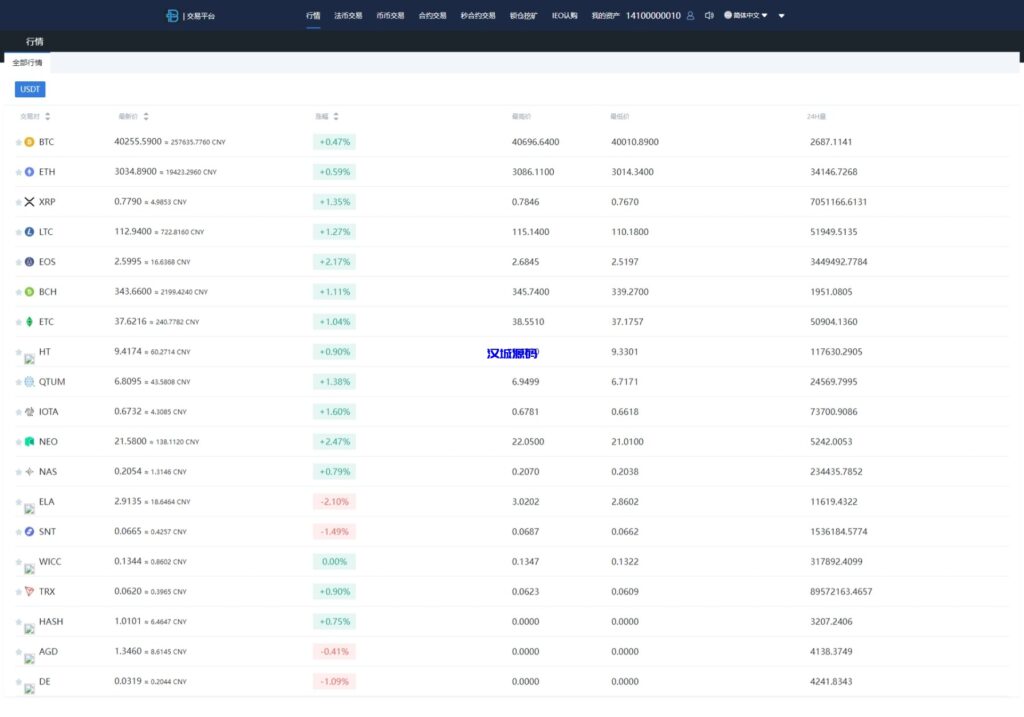Sort by 涨幅 column arrows
The image size is (1024, 717).
[336, 117]
